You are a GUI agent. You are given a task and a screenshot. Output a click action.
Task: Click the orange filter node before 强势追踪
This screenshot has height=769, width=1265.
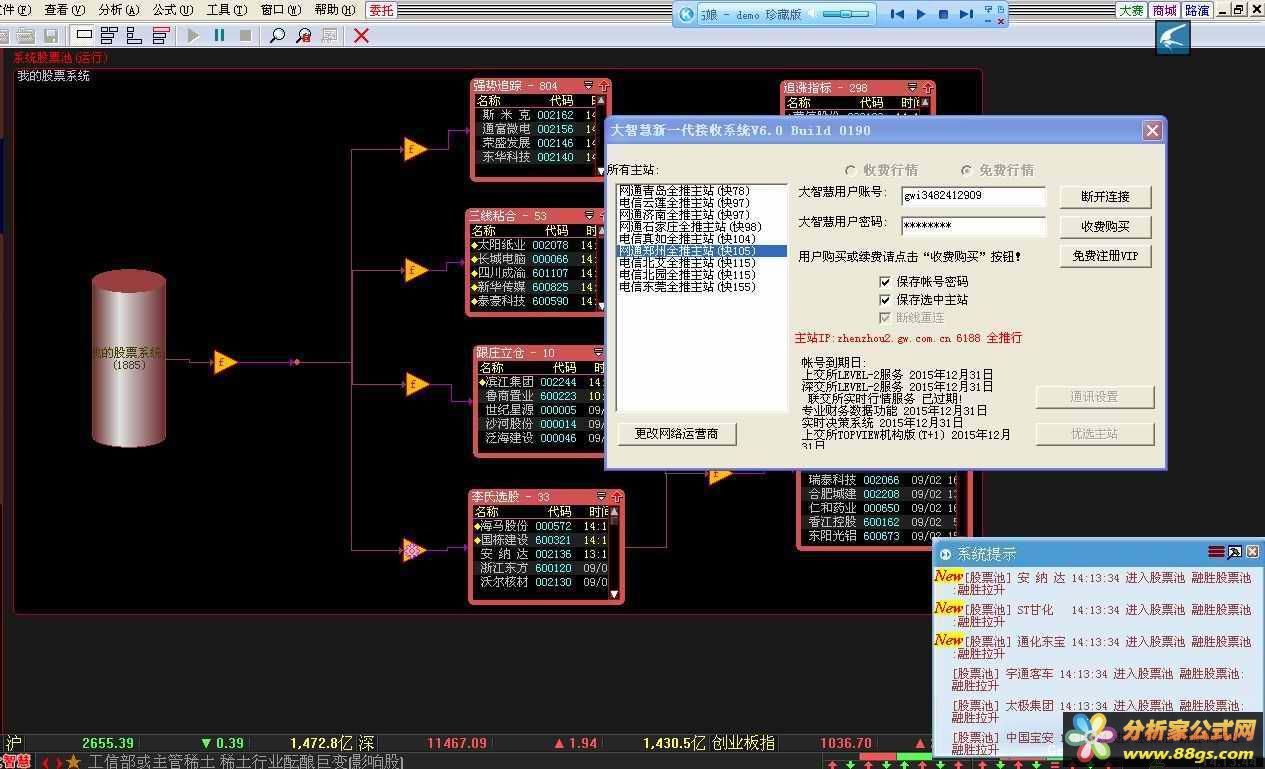[x=414, y=150]
